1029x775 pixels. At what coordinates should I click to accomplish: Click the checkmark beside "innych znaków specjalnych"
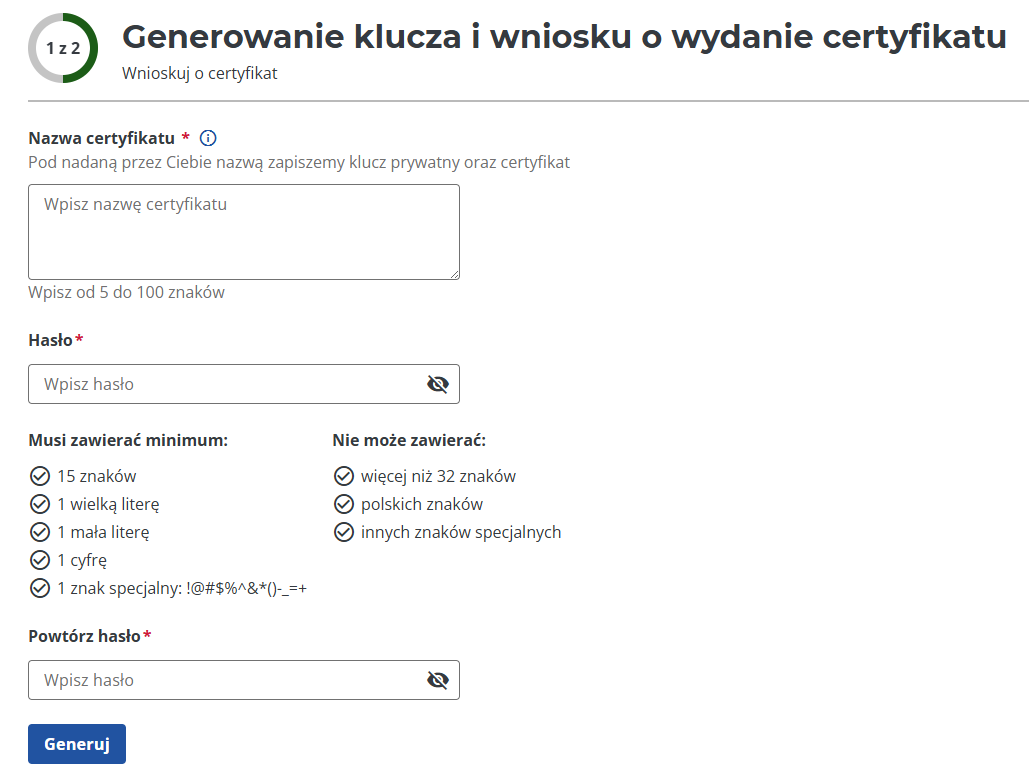coord(344,532)
